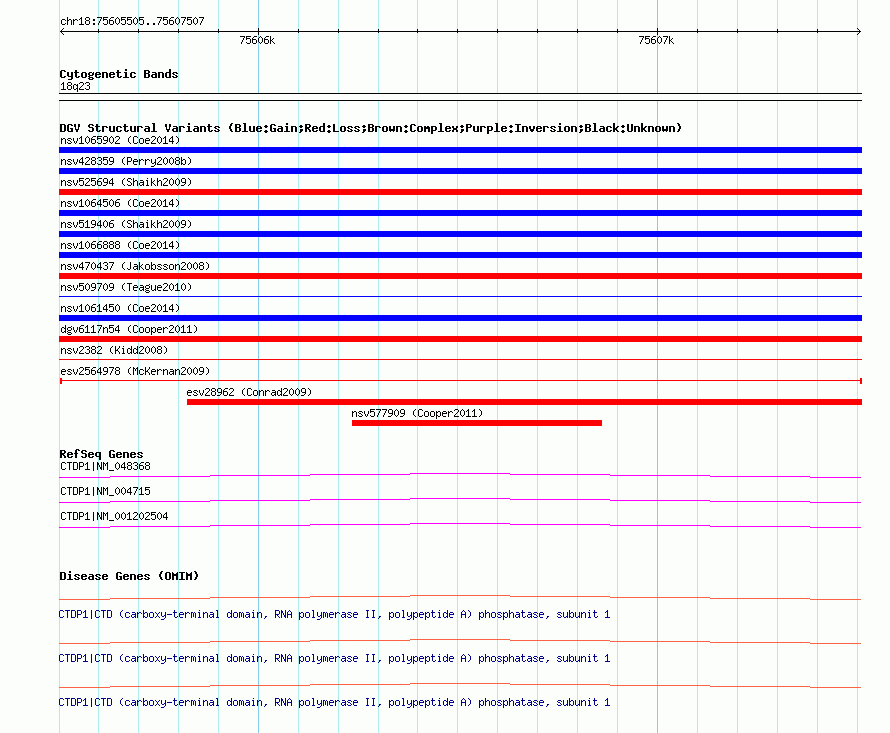The image size is (890, 733).
Task: Click the chr18:75605505..75607507 coordinate label
Action: [x=132, y=22]
